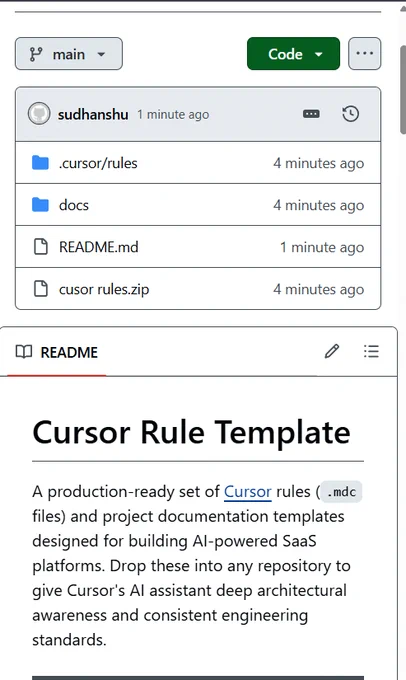This screenshot has width=406, height=680.
Task: Select the README tab
Action: pos(57,352)
